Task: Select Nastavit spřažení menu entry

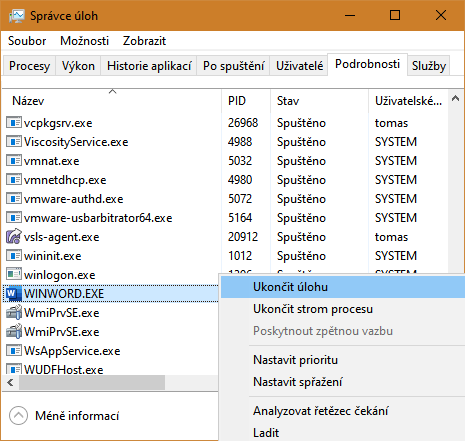Action: [342, 382]
